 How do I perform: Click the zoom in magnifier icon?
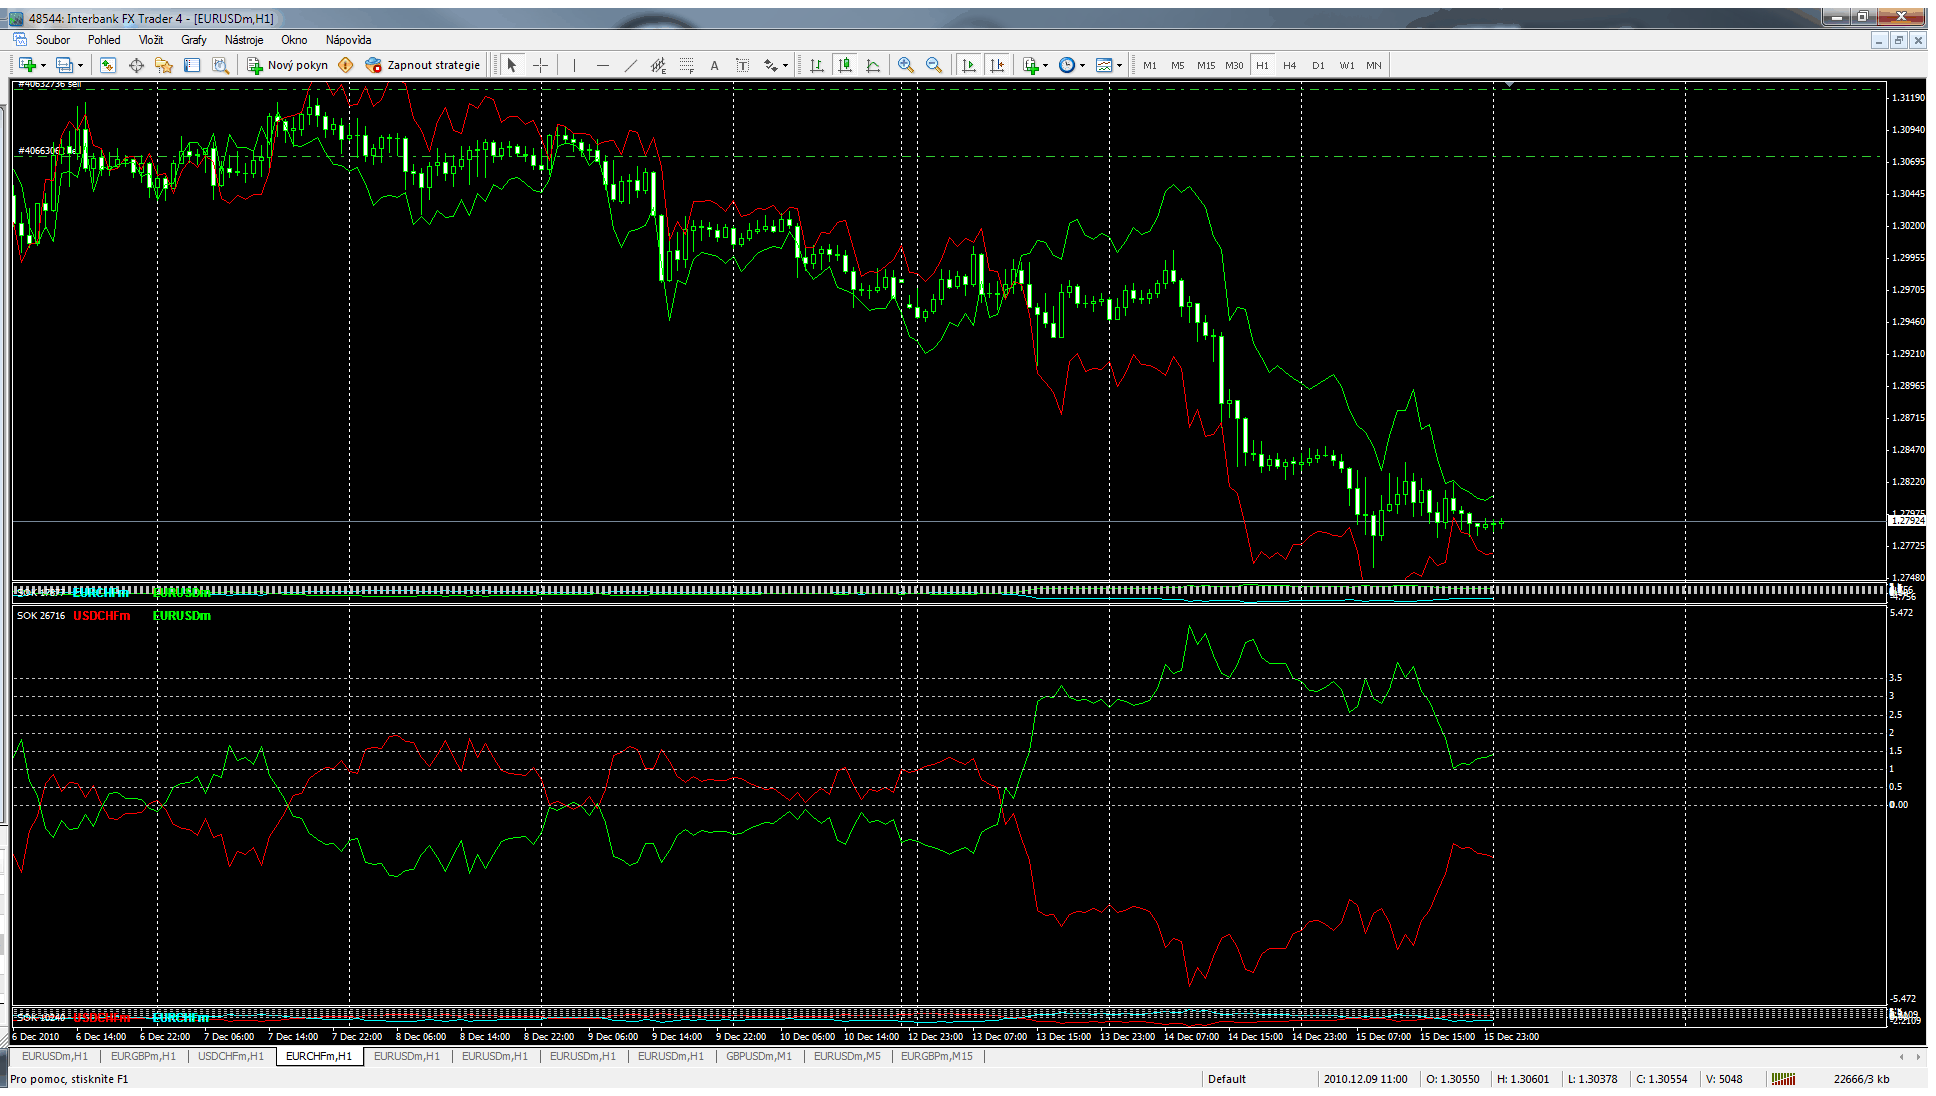[x=906, y=65]
